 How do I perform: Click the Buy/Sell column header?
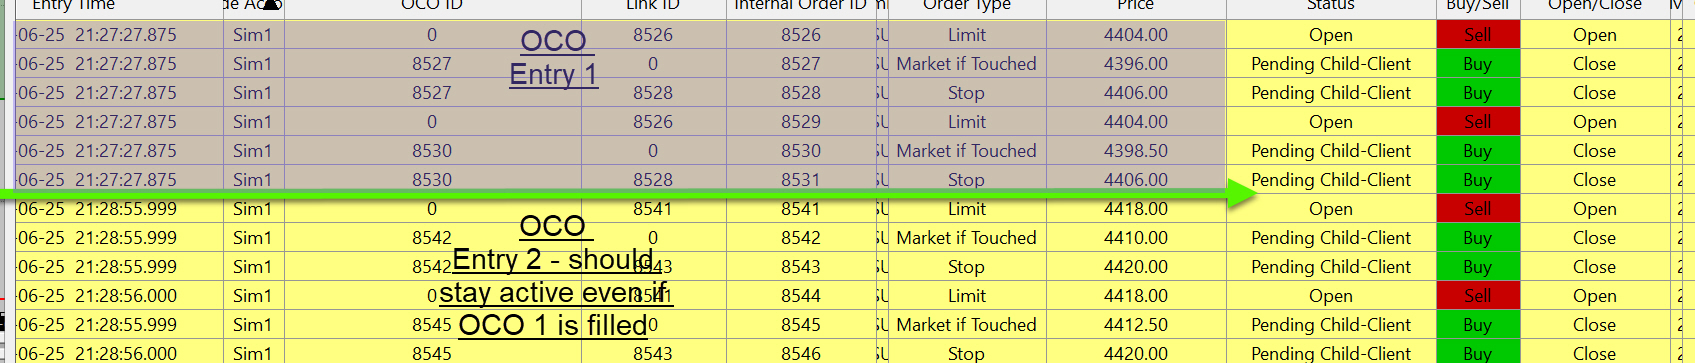pyautogui.click(x=1478, y=5)
